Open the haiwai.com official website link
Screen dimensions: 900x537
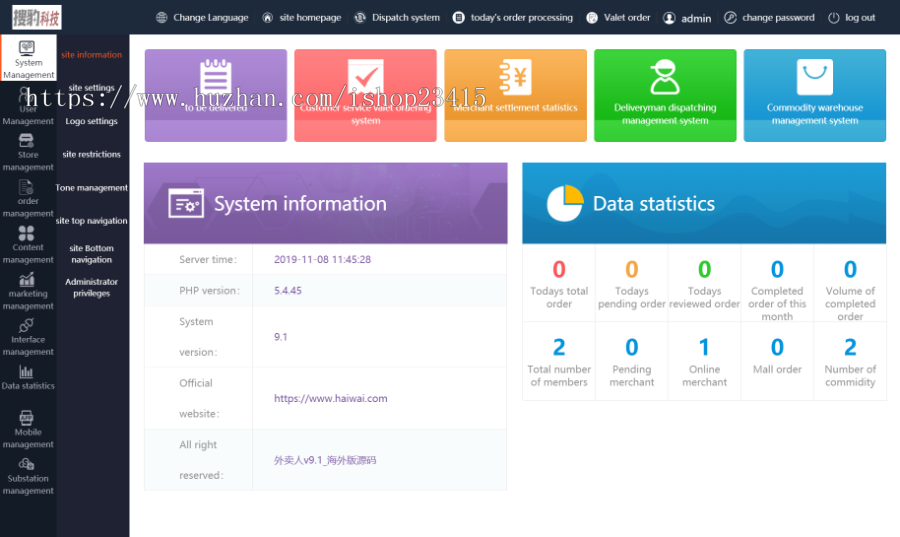(x=330, y=398)
